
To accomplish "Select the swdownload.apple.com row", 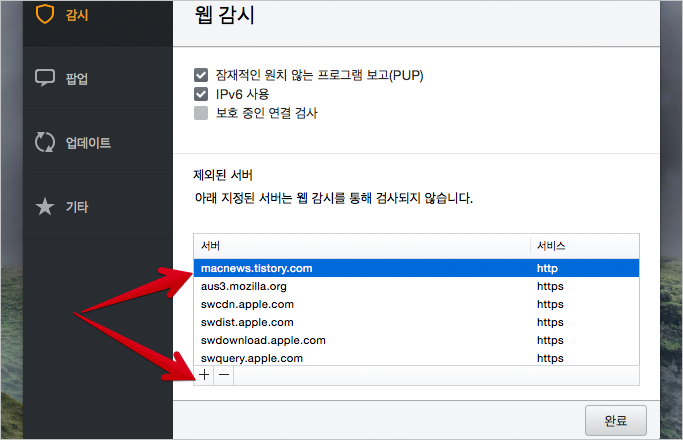I will click(416, 340).
